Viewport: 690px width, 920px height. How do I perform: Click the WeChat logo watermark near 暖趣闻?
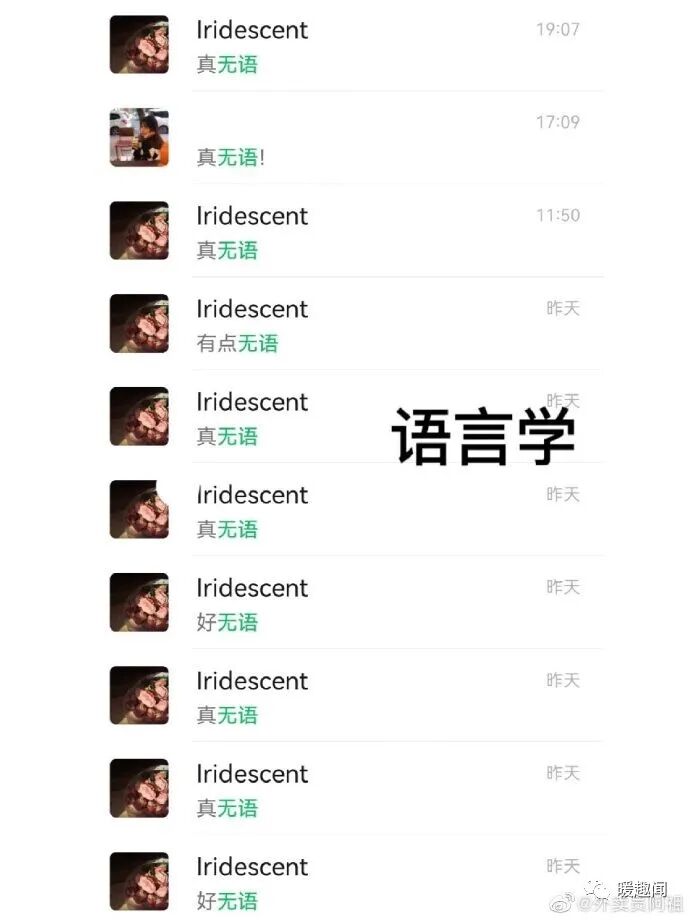598,889
